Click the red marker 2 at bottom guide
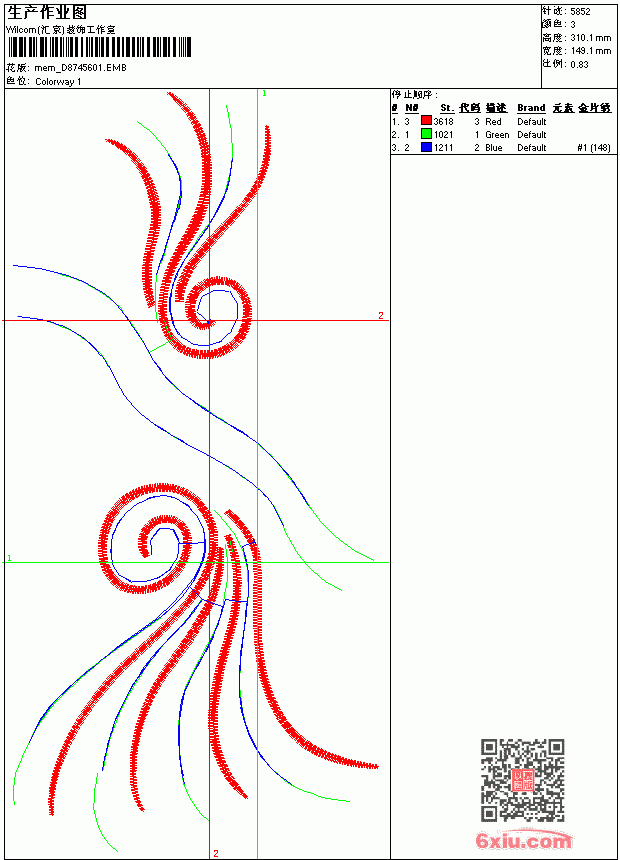Viewport: 620px width, 860px height. coord(216,853)
